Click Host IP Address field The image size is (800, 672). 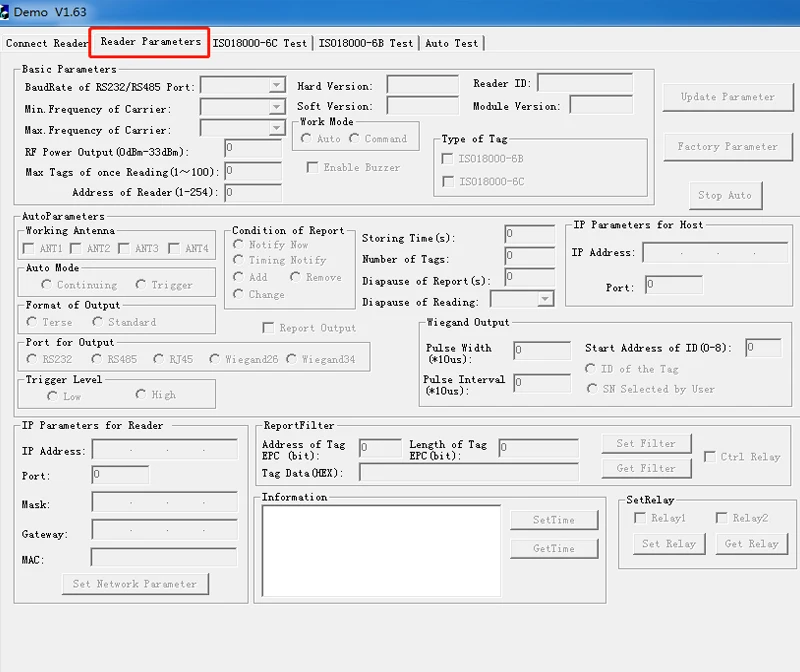point(715,253)
